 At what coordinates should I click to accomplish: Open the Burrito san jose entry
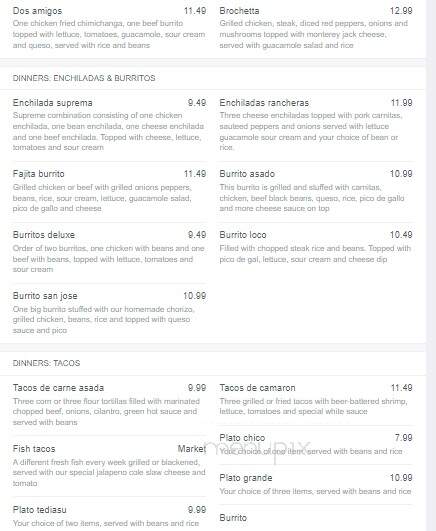[x=45, y=296]
